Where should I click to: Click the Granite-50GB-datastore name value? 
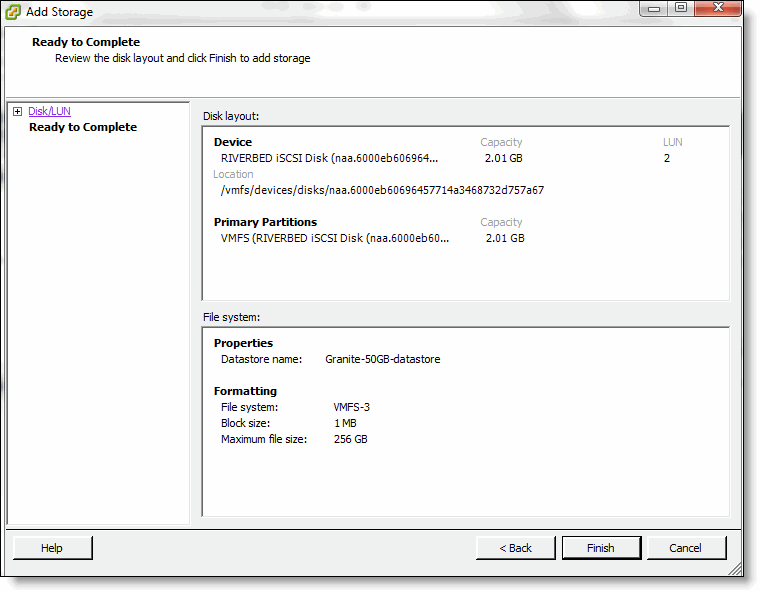point(383,359)
